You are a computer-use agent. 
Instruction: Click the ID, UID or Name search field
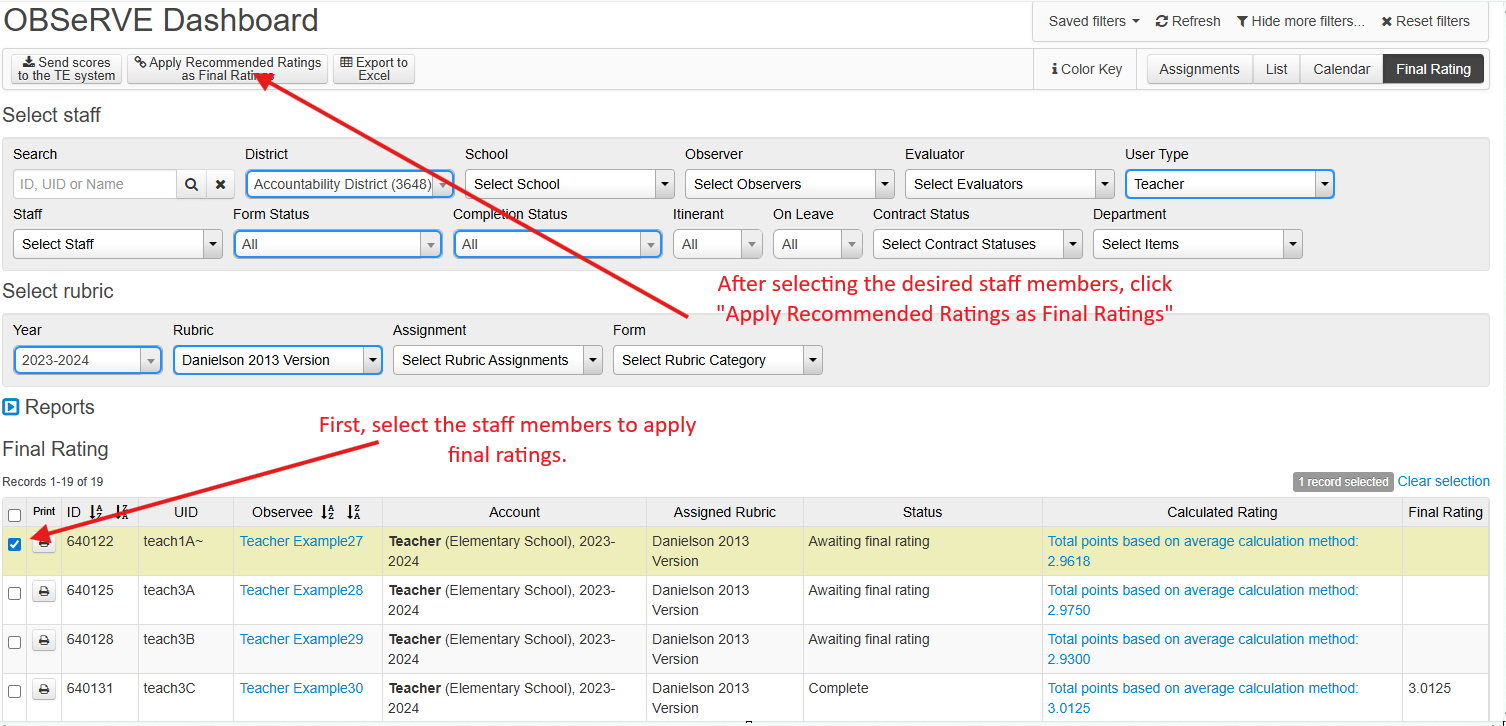[95, 184]
